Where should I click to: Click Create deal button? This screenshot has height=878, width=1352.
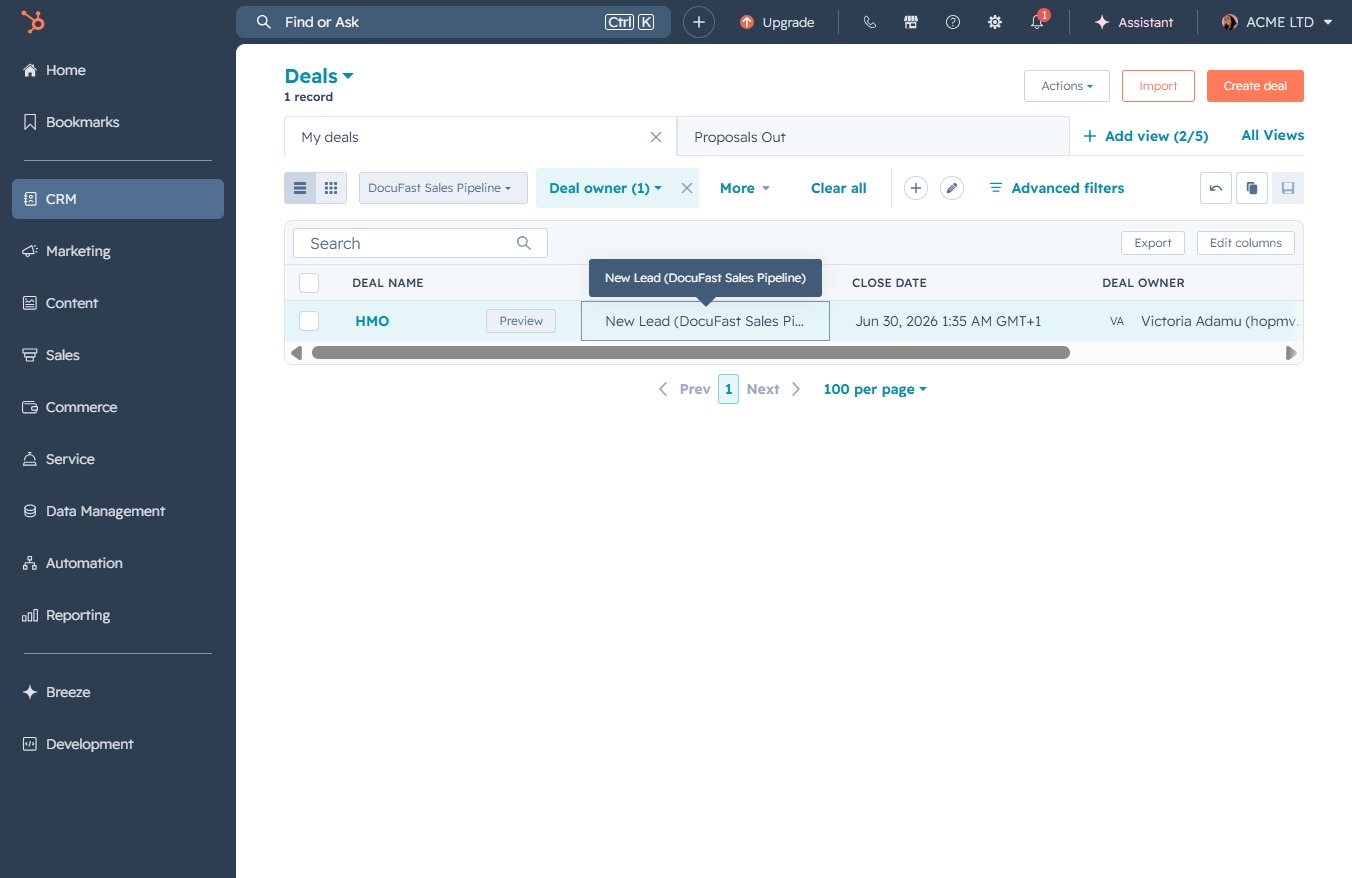[1255, 86]
